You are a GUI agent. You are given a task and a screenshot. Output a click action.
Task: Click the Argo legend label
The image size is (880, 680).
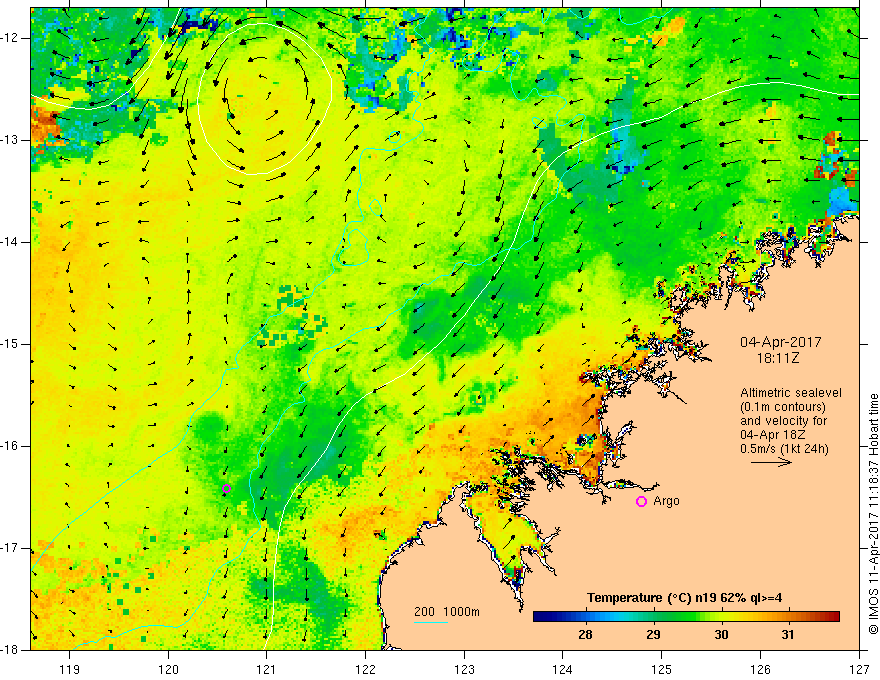tap(666, 501)
